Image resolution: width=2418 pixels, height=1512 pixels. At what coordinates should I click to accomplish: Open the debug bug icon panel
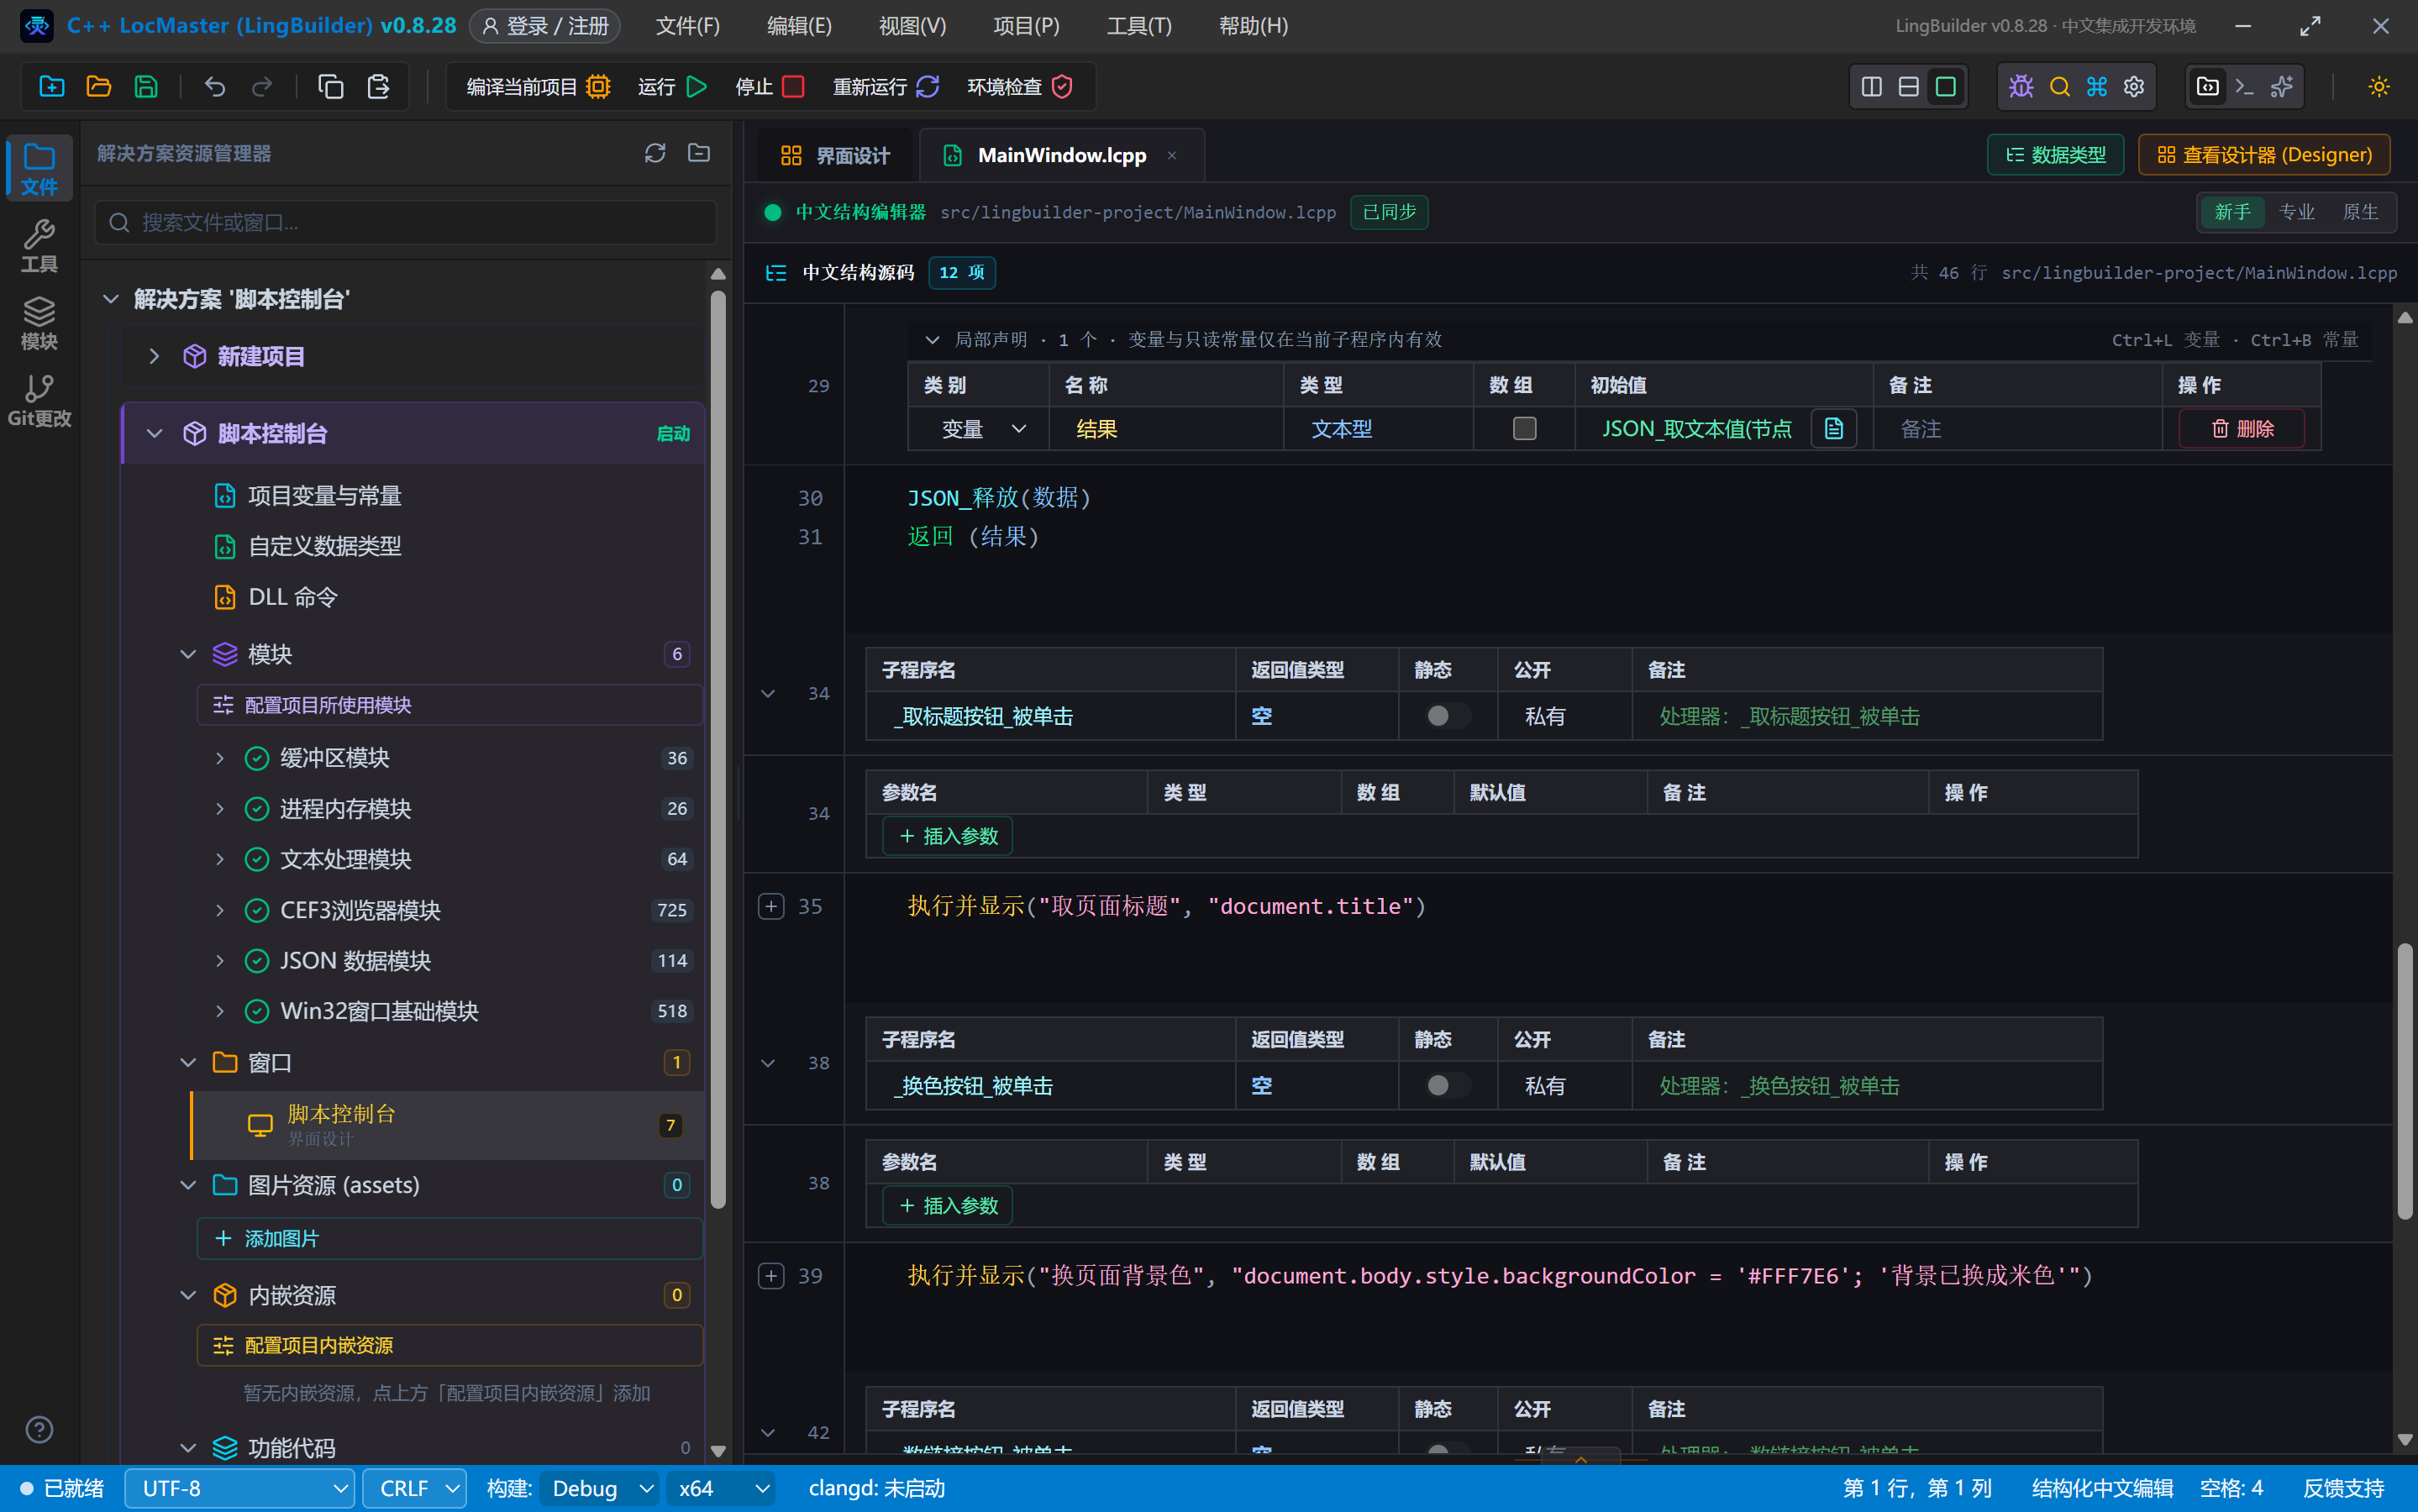click(x=2021, y=87)
